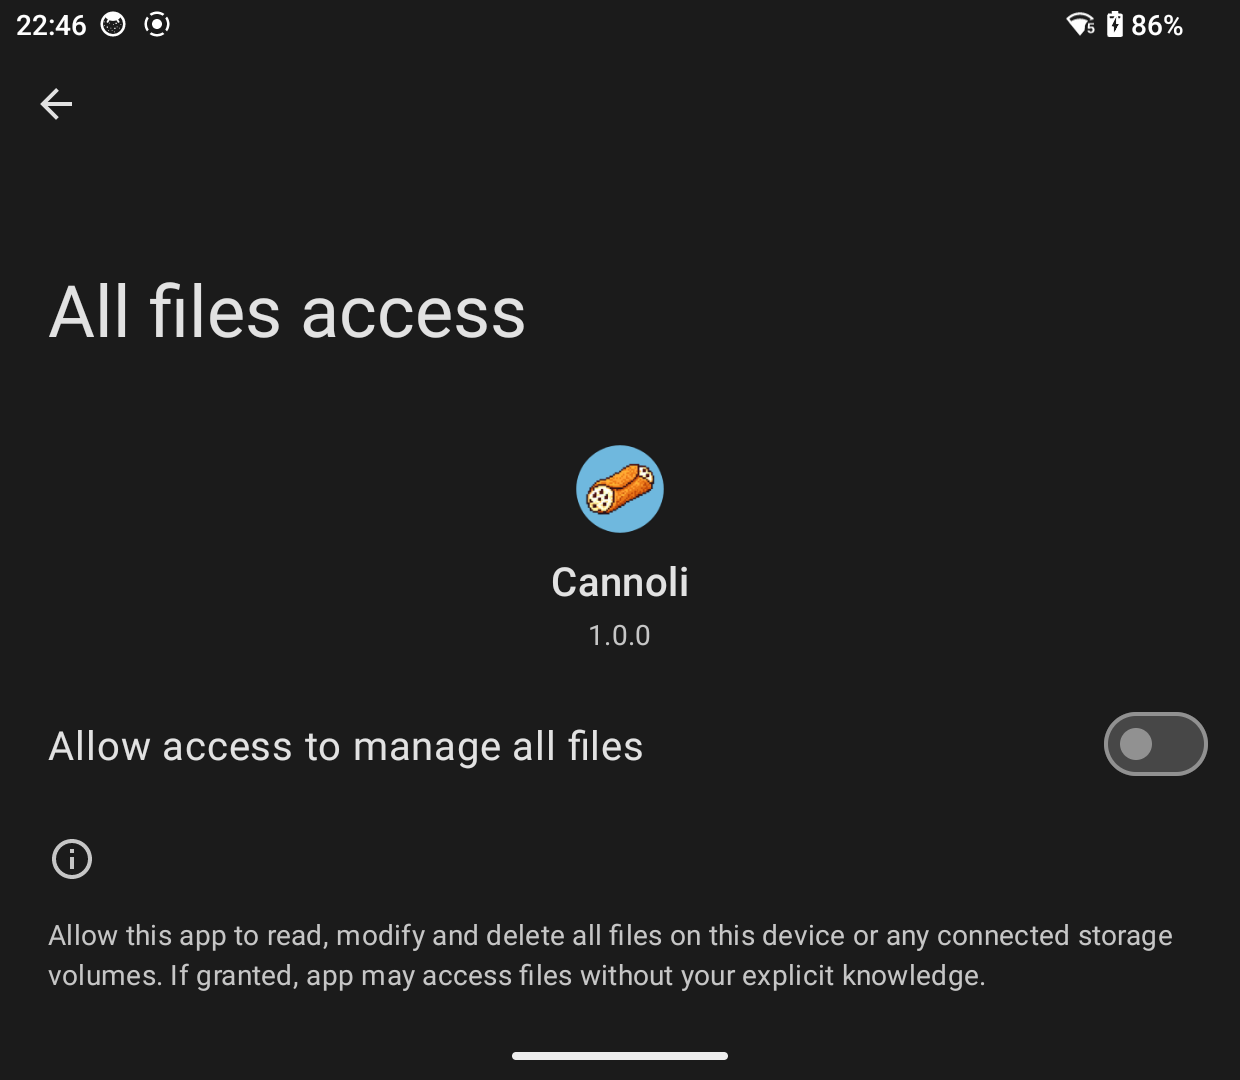Select the Cannoli app name label
1240x1080 pixels.
click(619, 581)
